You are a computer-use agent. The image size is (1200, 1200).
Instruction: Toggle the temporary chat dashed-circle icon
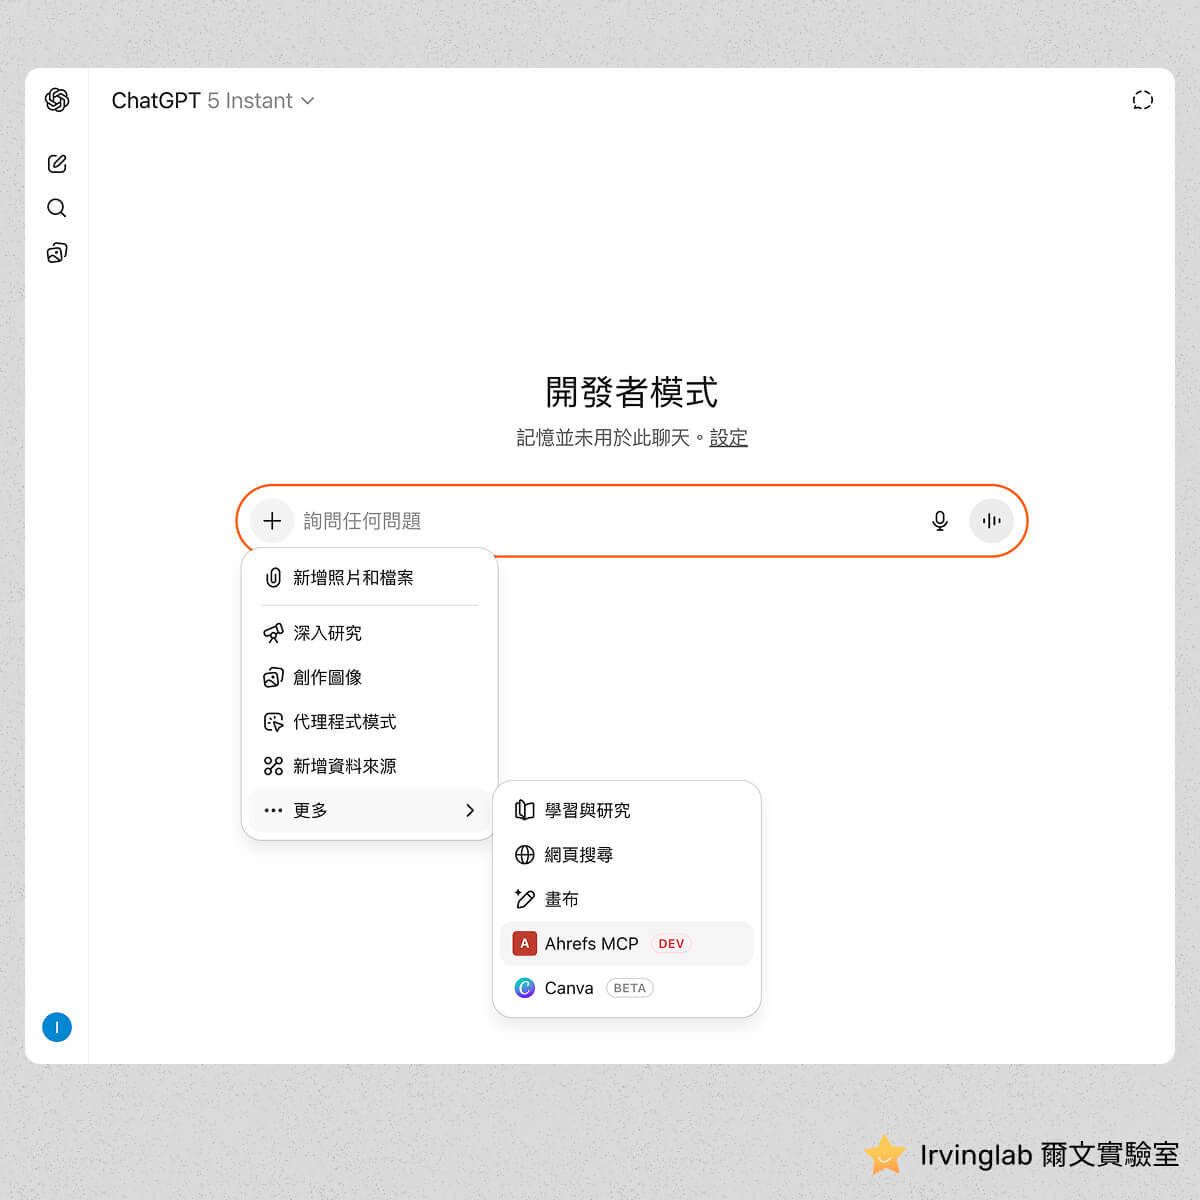(x=1142, y=100)
